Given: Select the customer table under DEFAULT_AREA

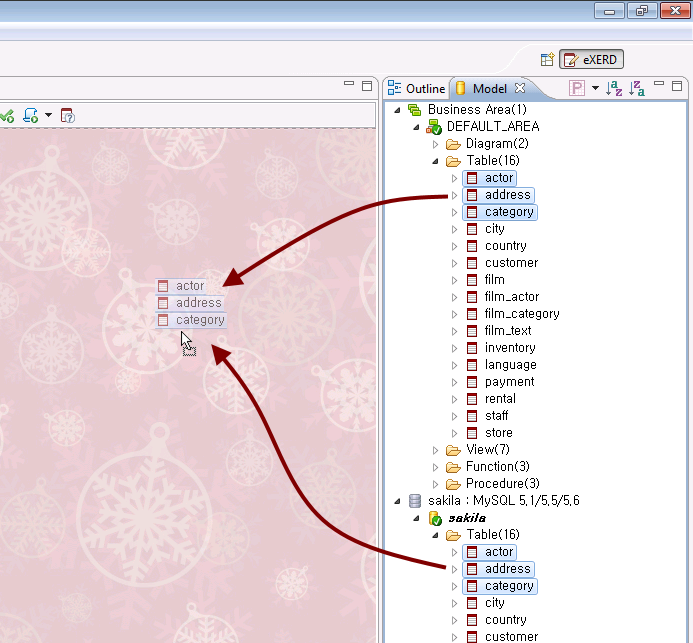Looking at the screenshot, I should 502,263.
